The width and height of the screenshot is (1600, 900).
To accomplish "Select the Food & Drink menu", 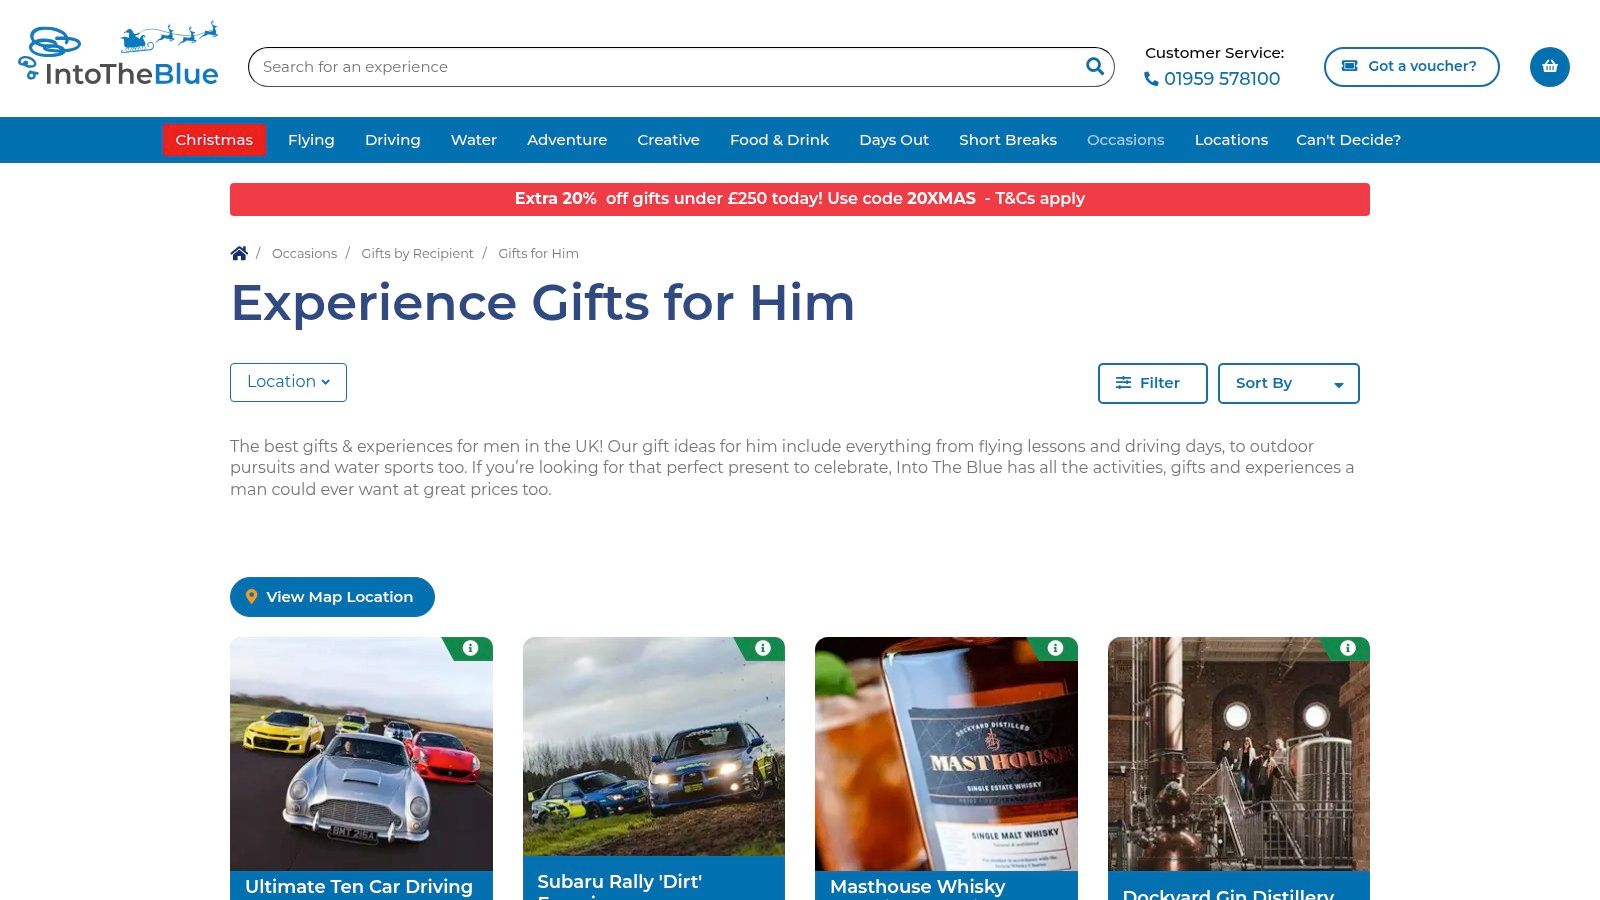I will (x=779, y=140).
